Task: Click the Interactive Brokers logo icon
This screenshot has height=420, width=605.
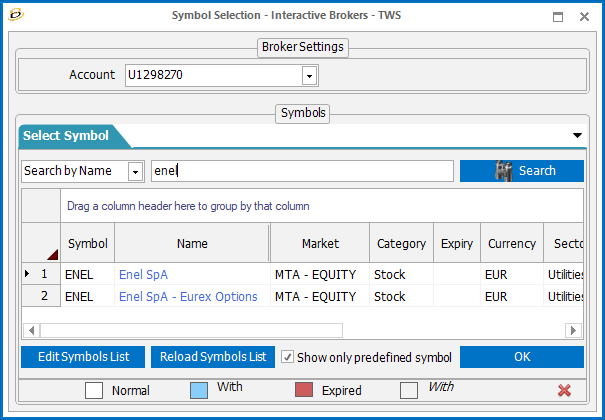Action: click(x=16, y=15)
